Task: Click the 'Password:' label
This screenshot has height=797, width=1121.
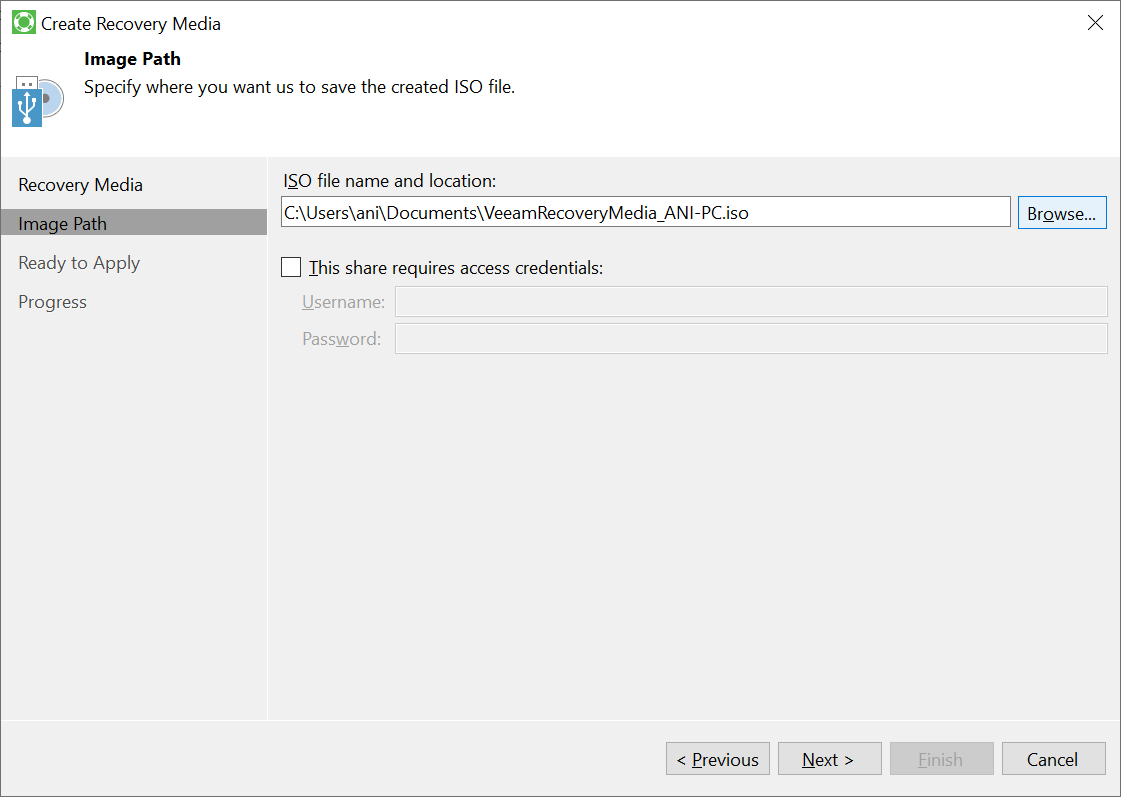Action: (341, 339)
